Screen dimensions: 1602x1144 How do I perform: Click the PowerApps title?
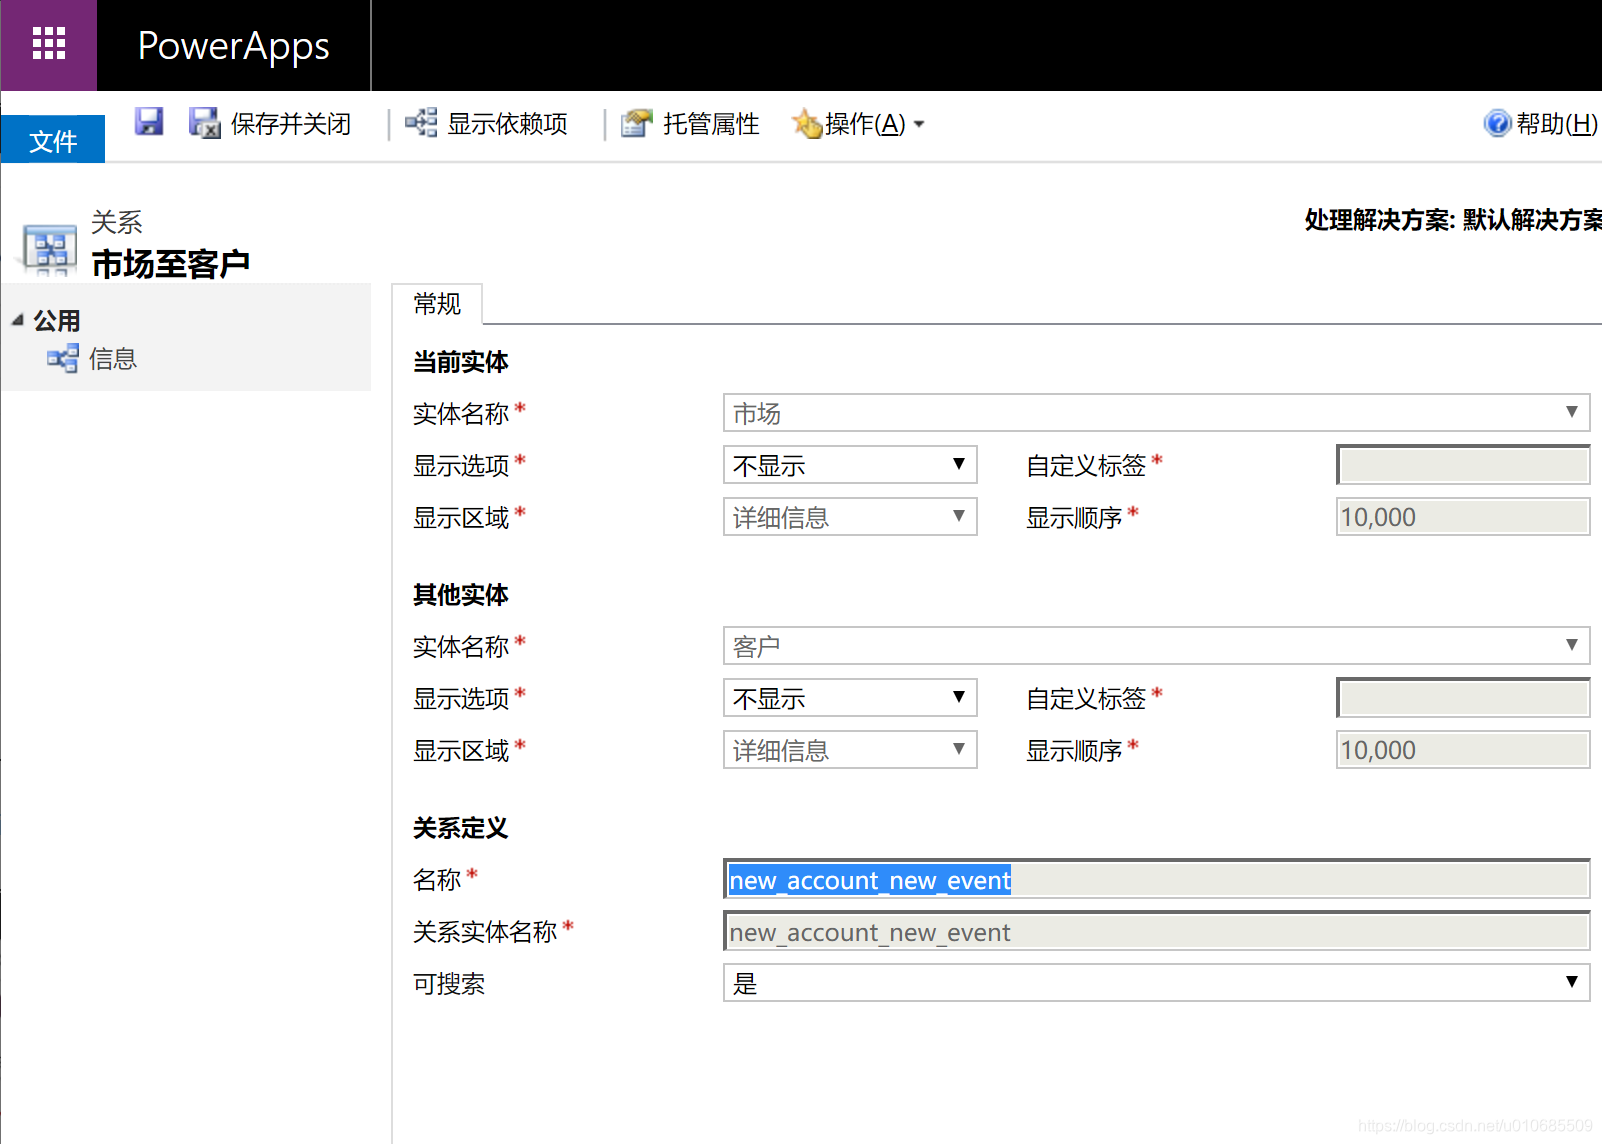[x=233, y=46]
